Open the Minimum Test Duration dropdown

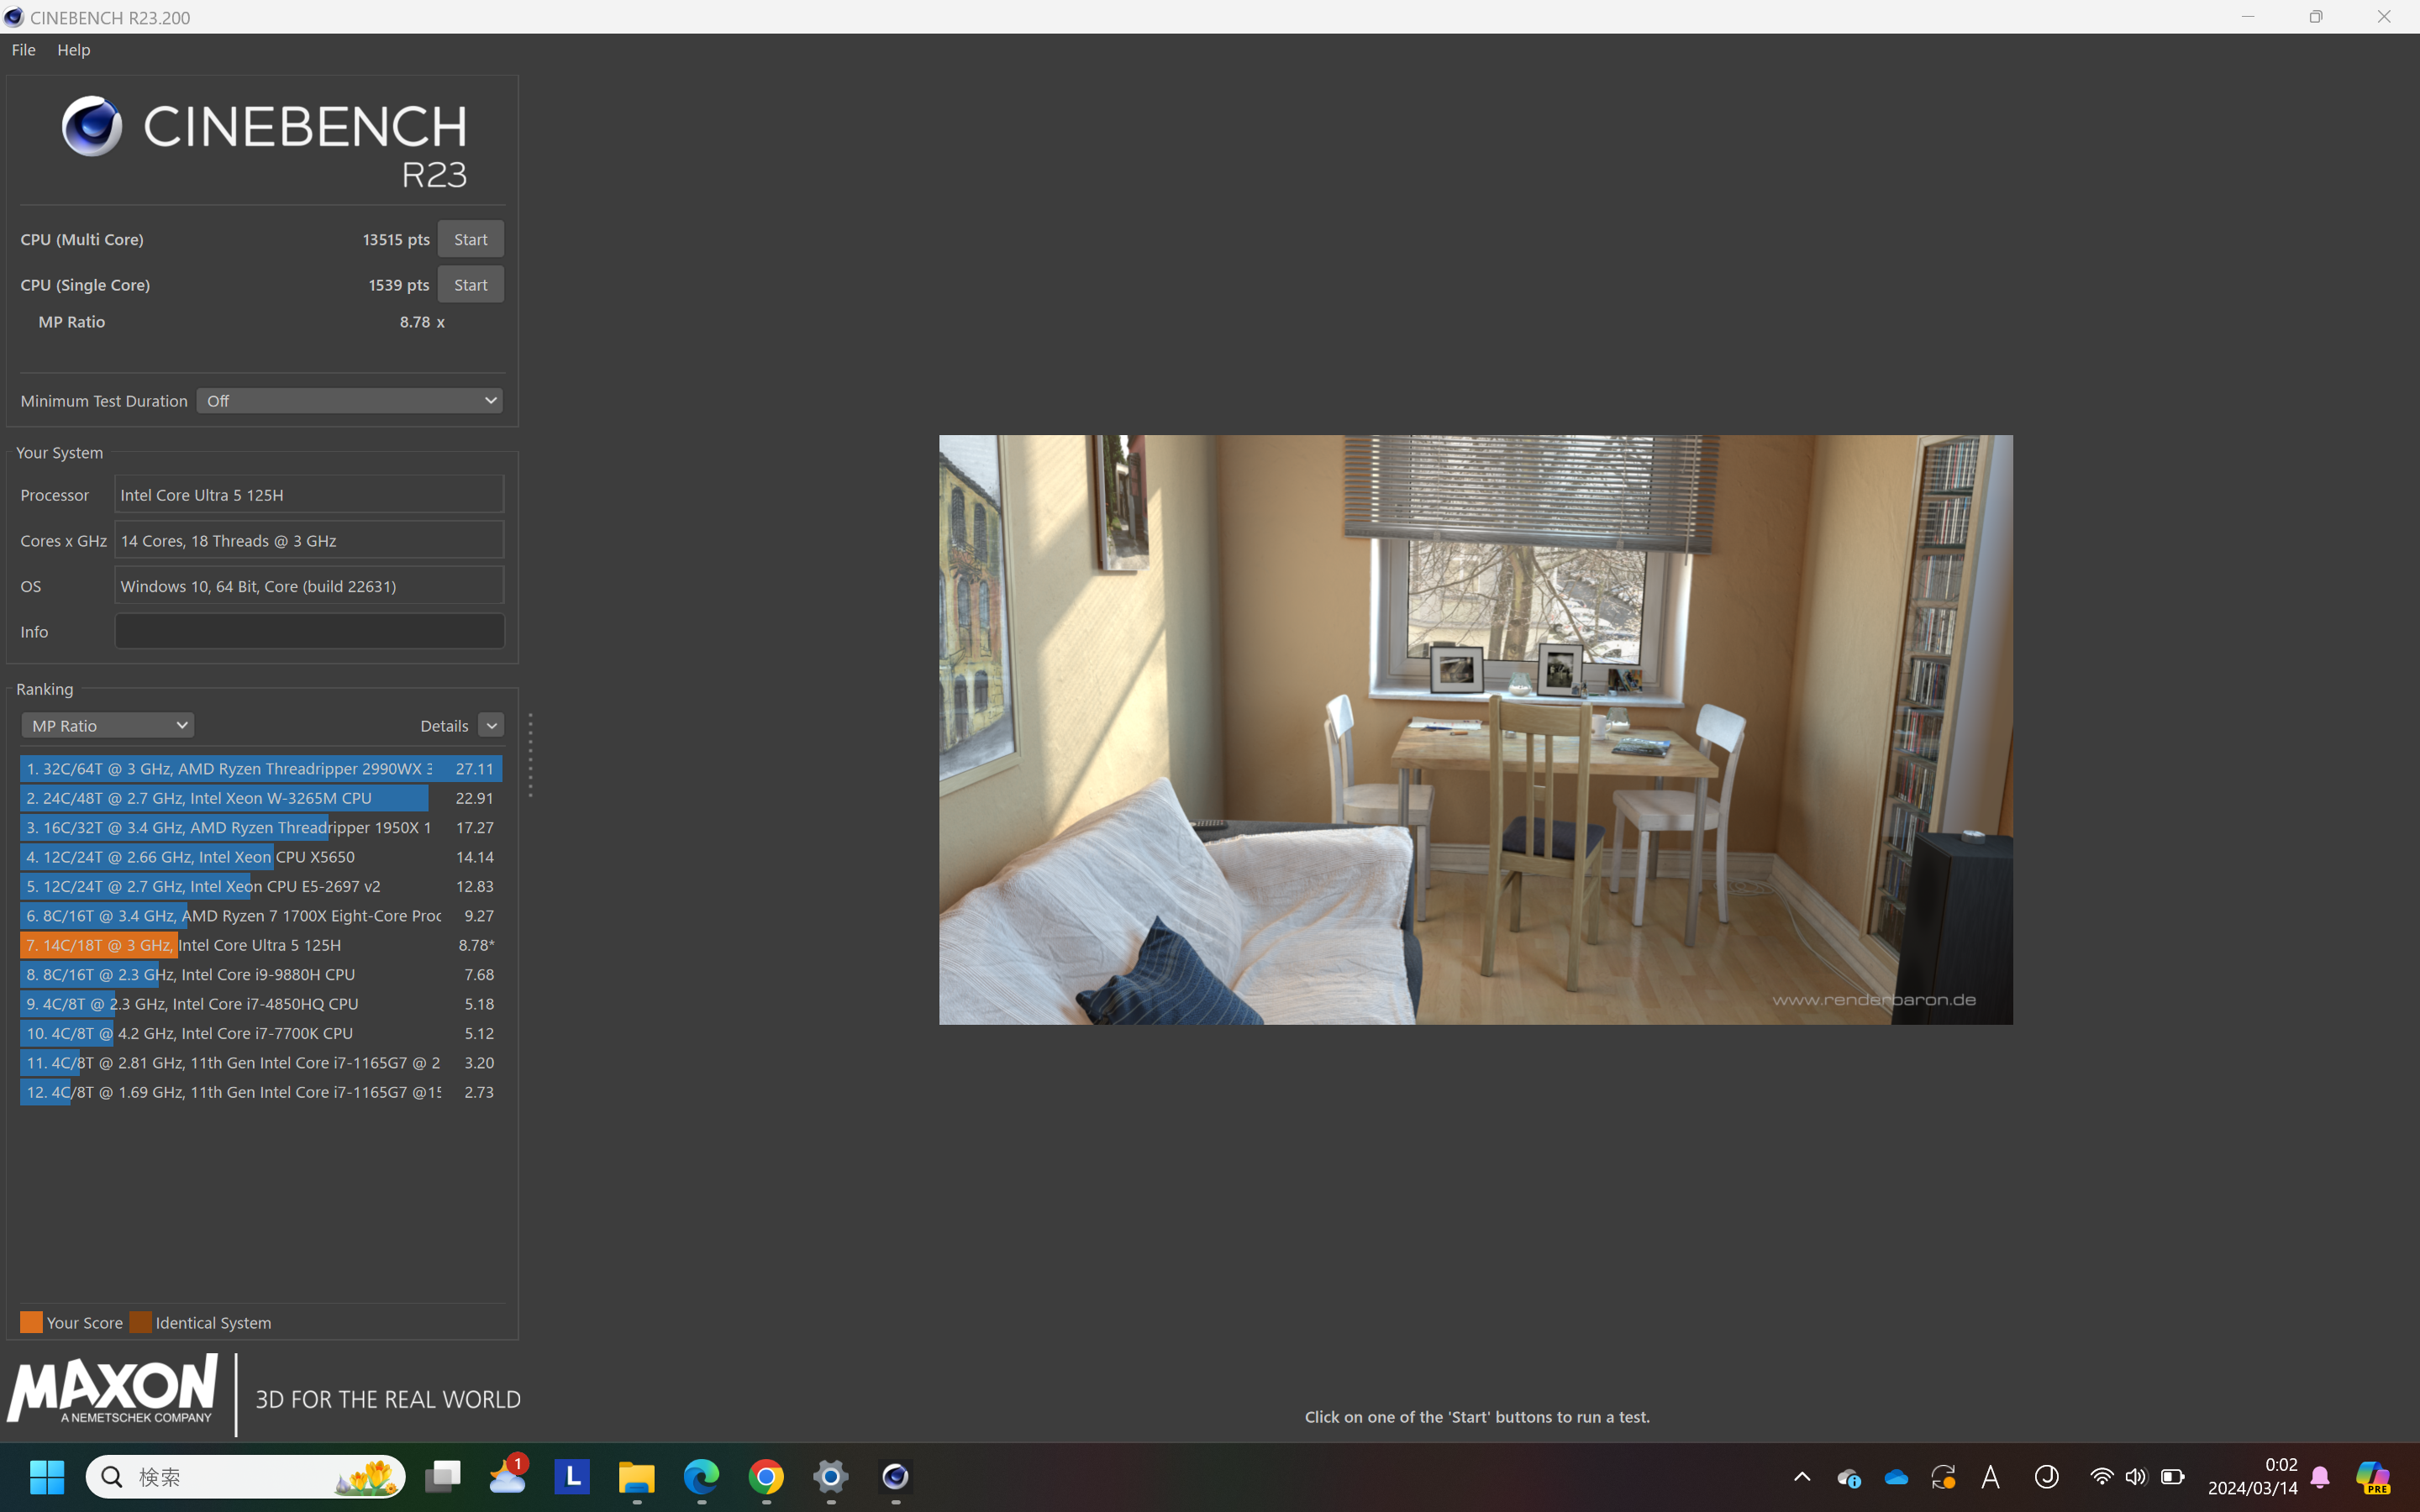coord(350,401)
